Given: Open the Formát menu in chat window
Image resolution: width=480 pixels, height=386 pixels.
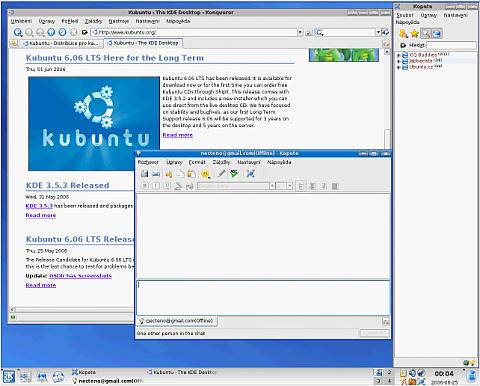Looking at the screenshot, I should coord(197,162).
